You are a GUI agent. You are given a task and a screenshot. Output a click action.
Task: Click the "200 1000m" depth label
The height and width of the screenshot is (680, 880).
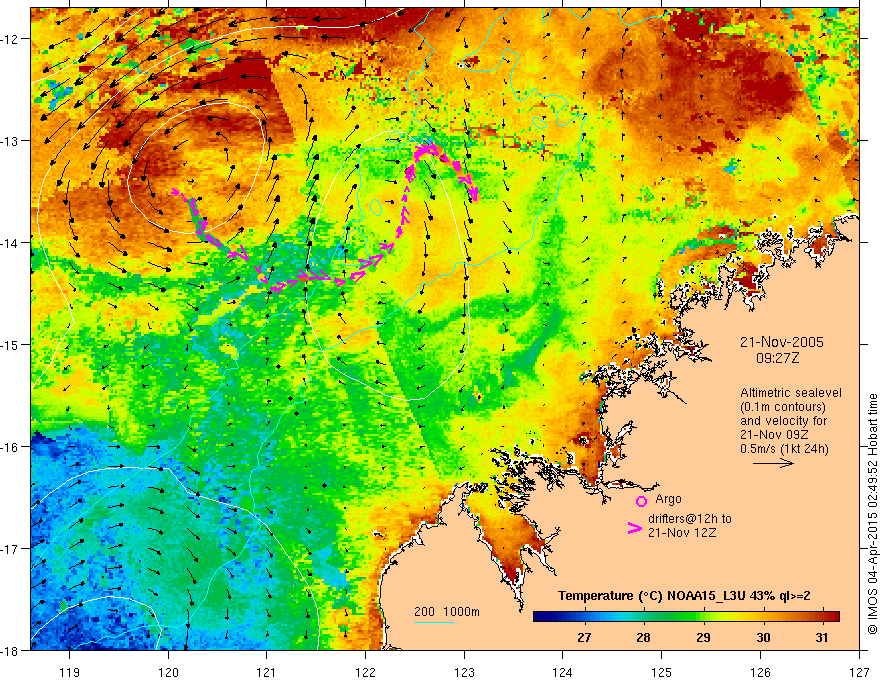(x=447, y=612)
